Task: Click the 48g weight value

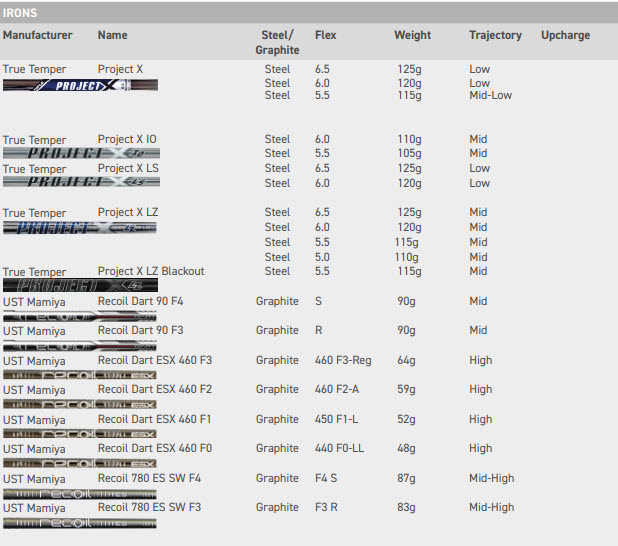Action: [x=406, y=448]
